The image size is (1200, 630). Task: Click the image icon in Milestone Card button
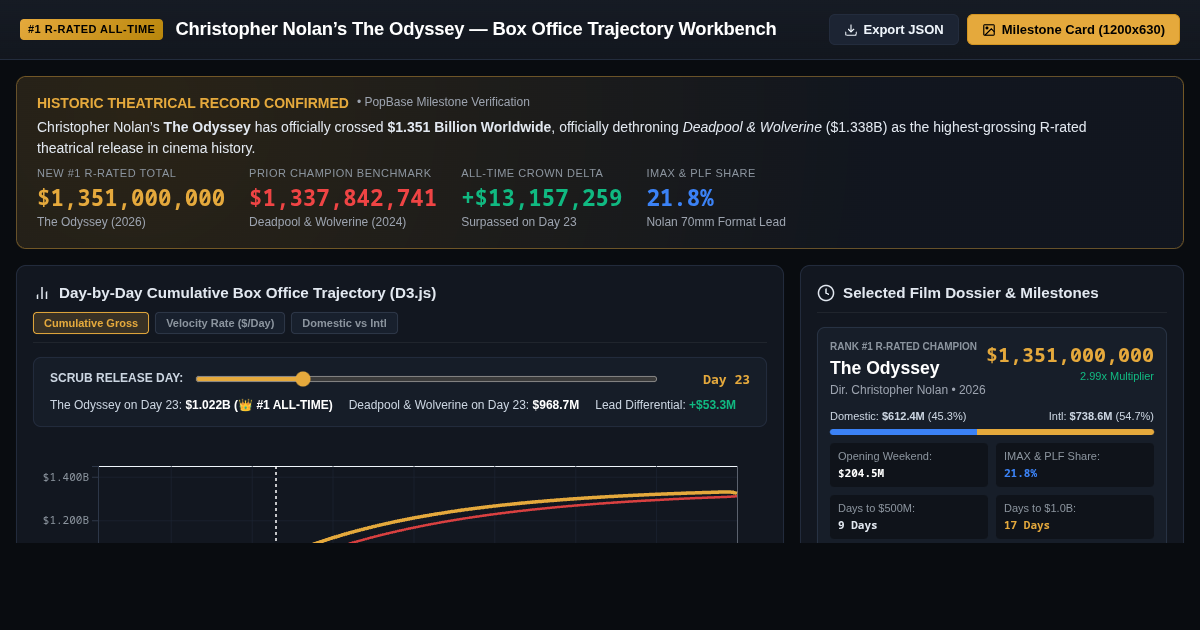989,30
